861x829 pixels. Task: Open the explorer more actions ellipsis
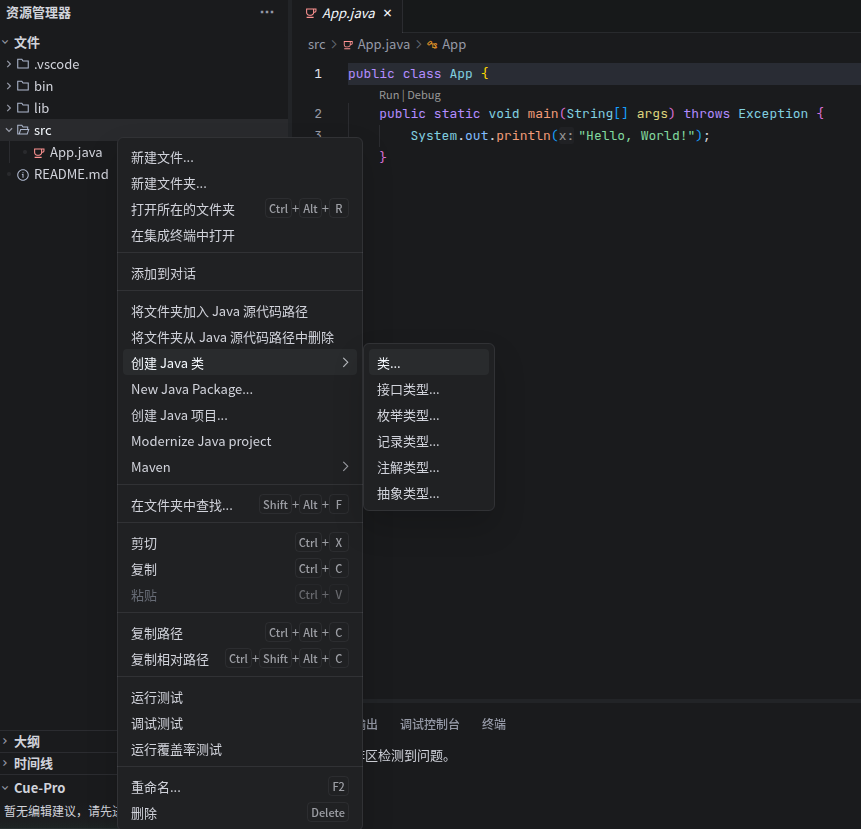[x=267, y=12]
